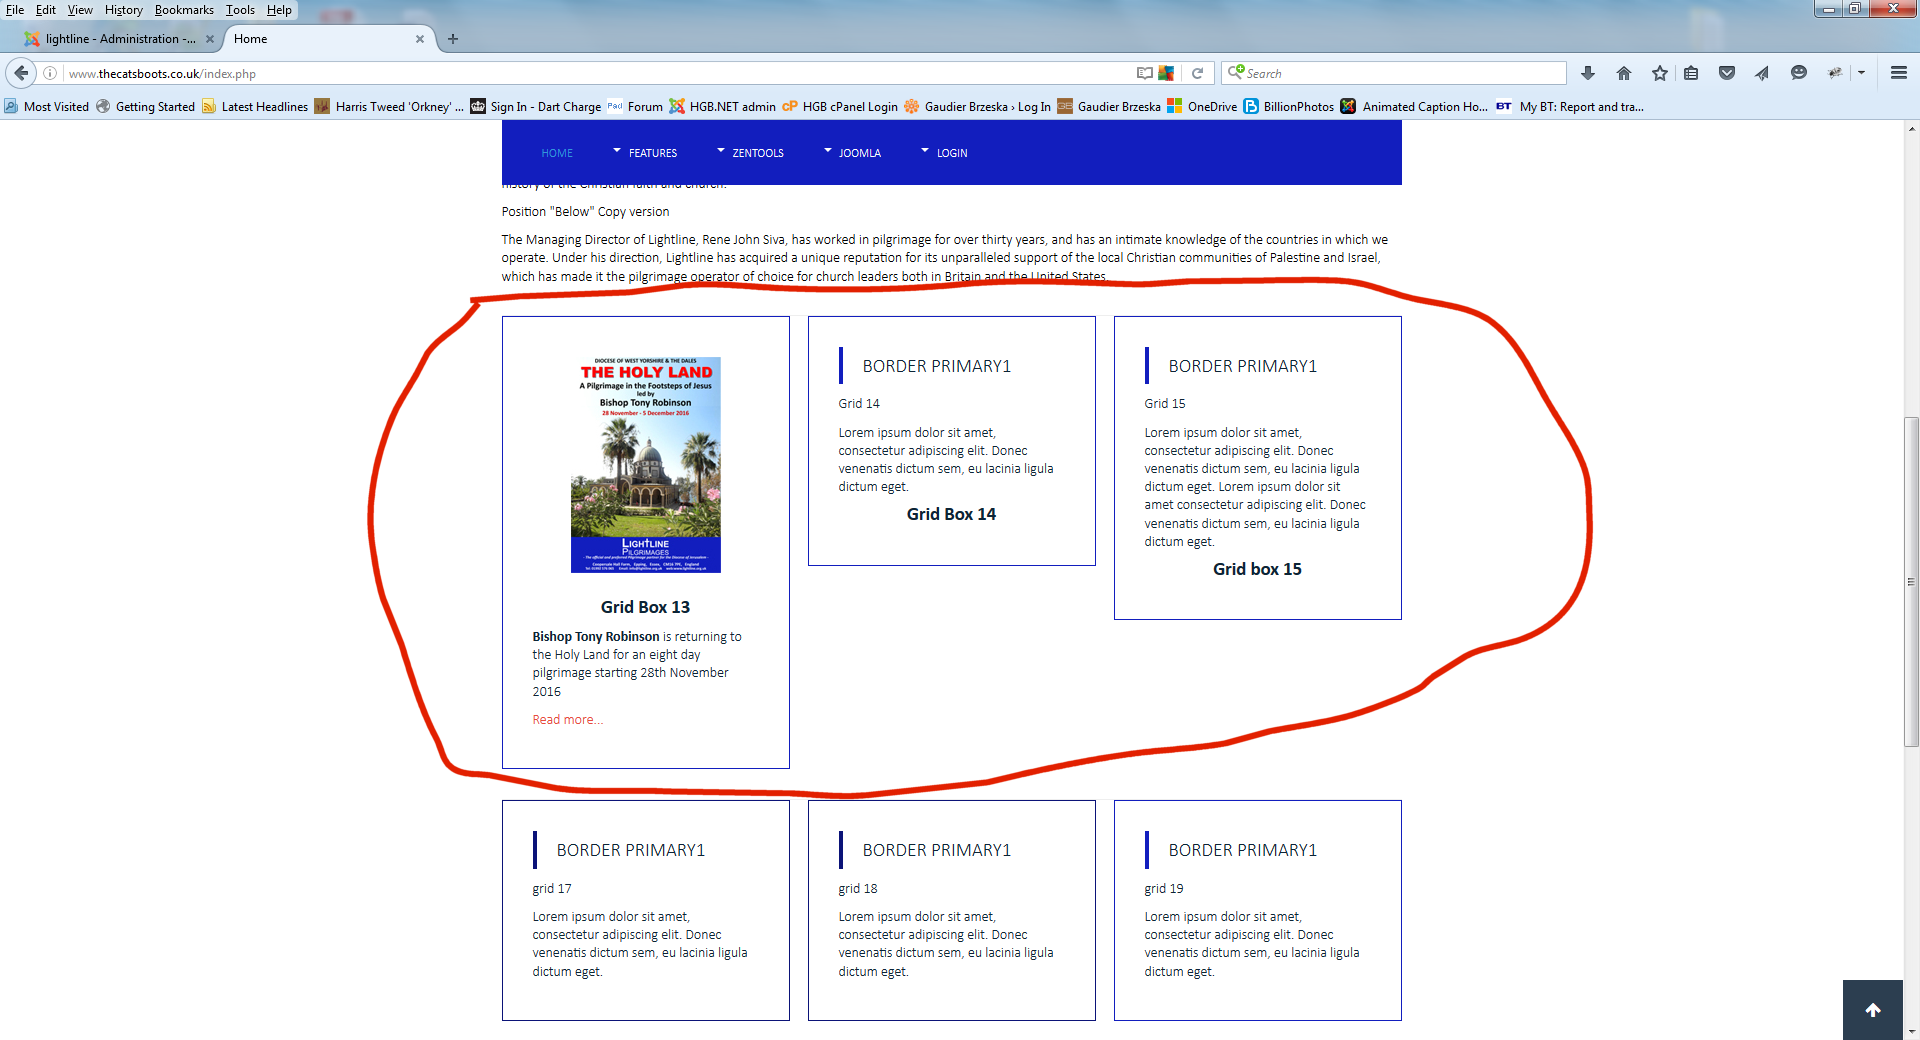Close the Home tab
1920x1040 pixels.
(x=420, y=39)
